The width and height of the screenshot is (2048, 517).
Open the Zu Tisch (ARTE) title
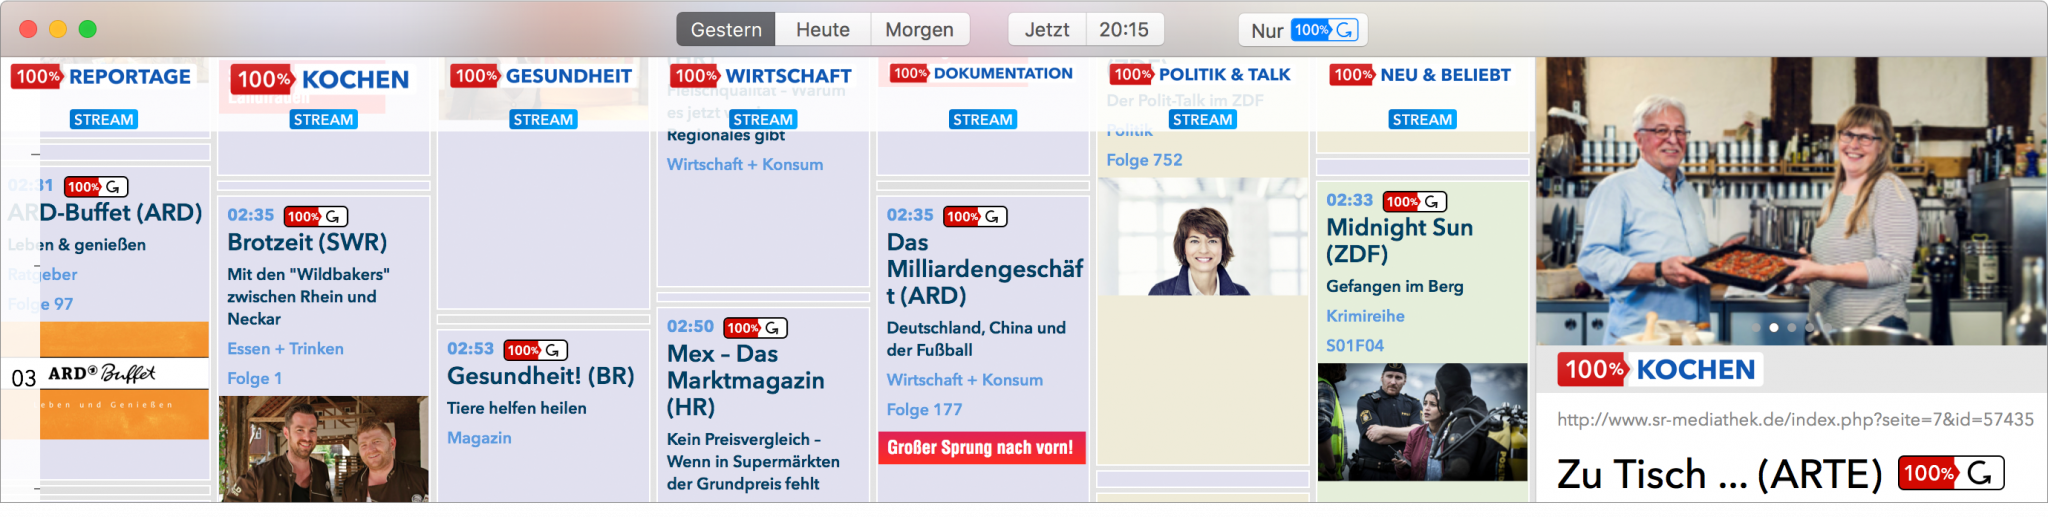pos(1720,474)
